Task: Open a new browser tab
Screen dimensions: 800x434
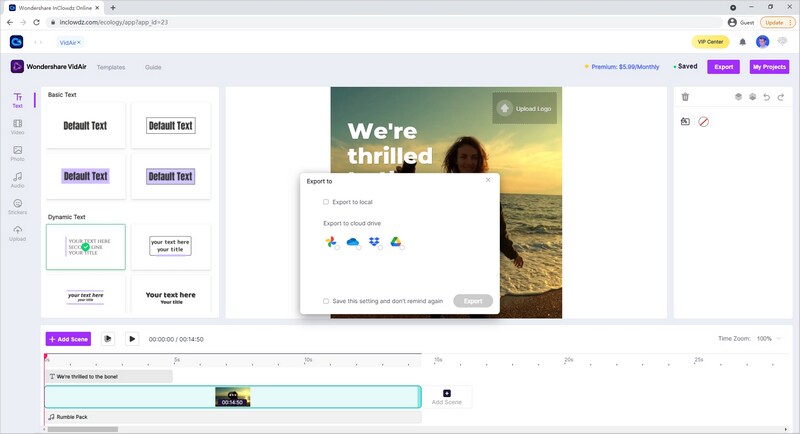Action: tap(113, 8)
